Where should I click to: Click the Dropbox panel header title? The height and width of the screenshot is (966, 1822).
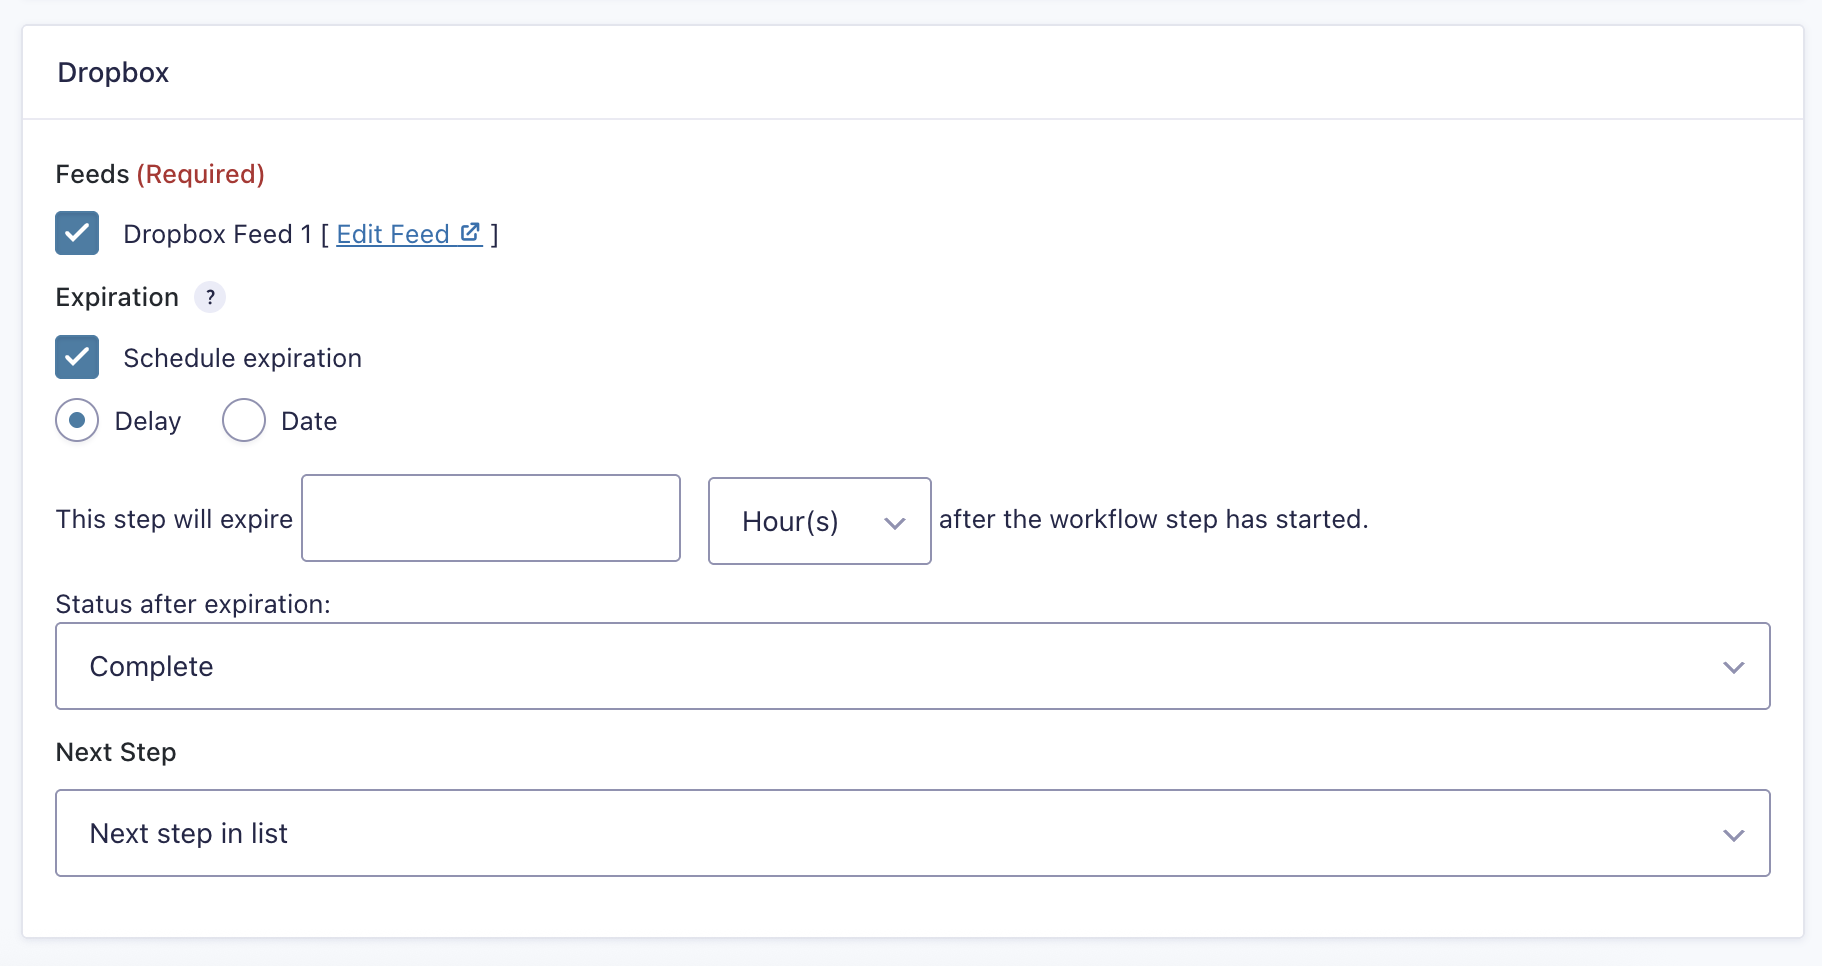113,72
